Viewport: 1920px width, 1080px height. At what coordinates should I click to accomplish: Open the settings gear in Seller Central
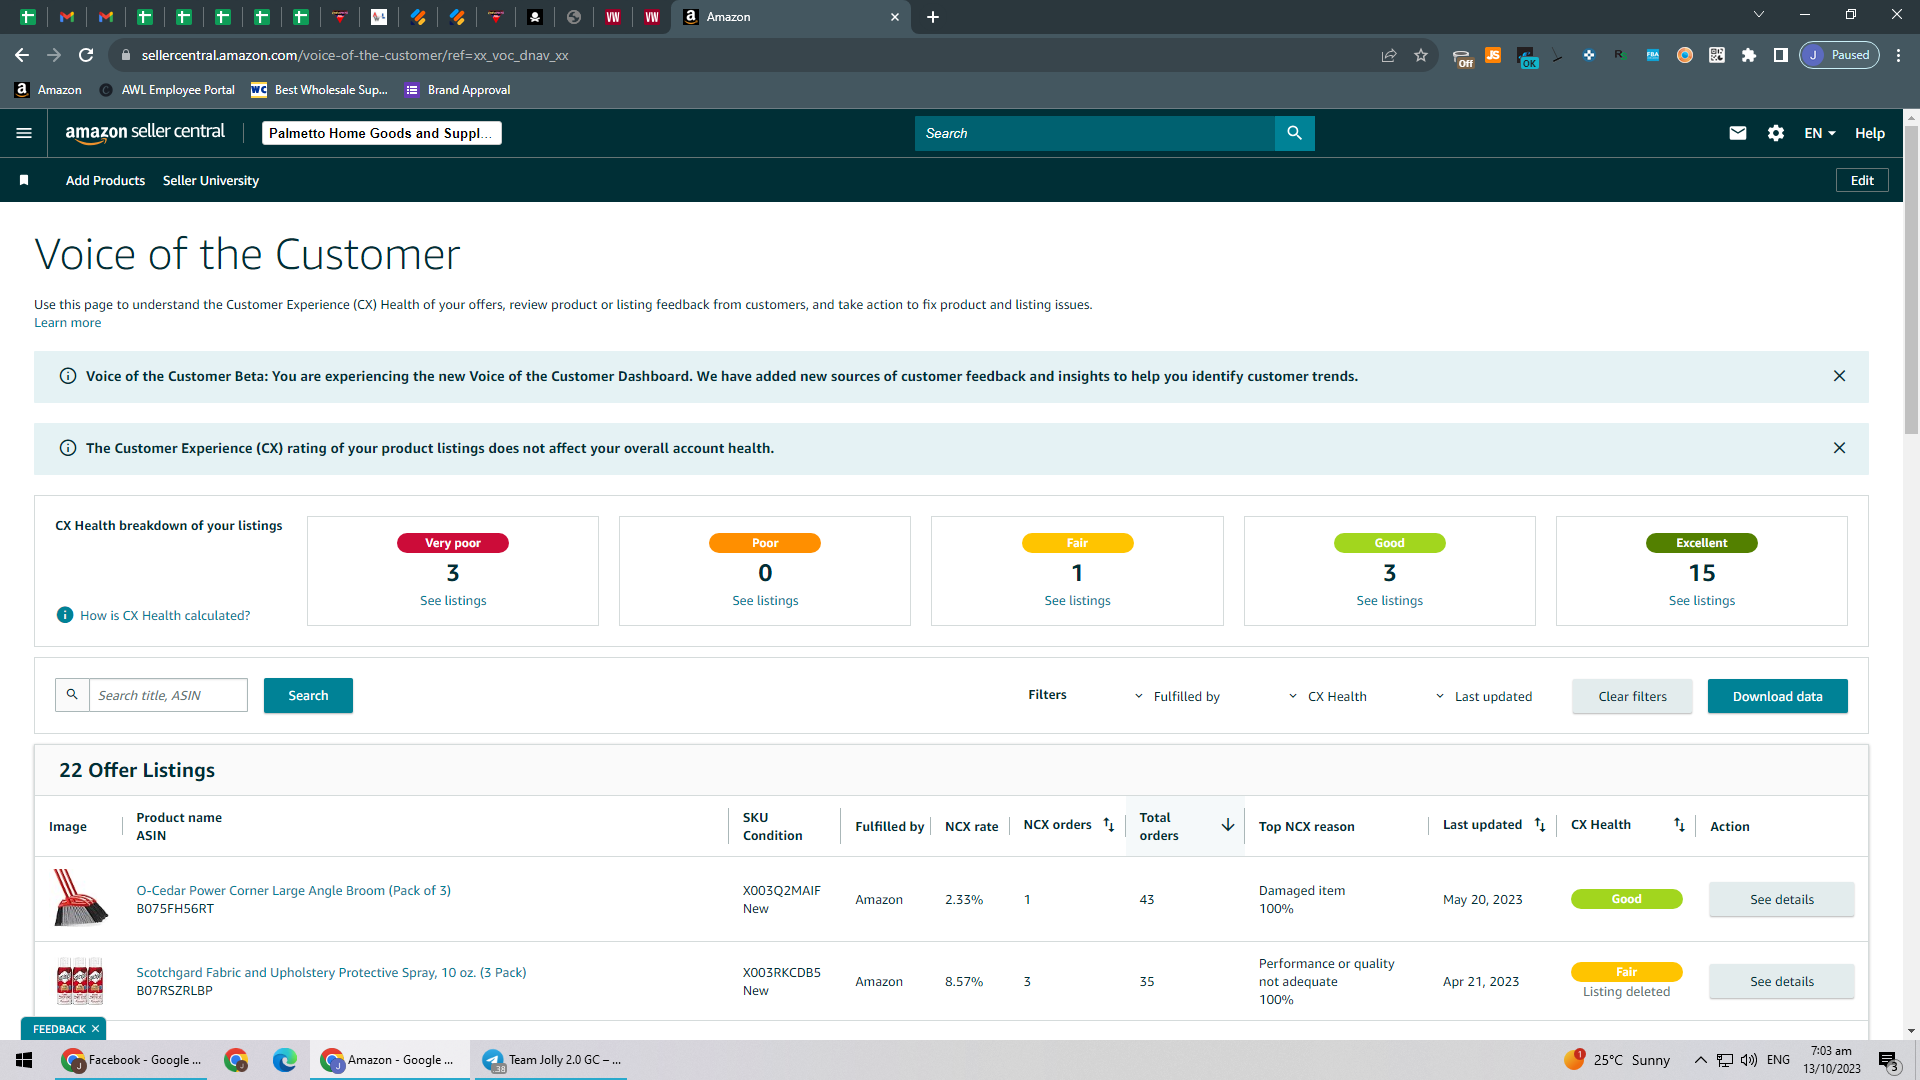click(x=1776, y=133)
